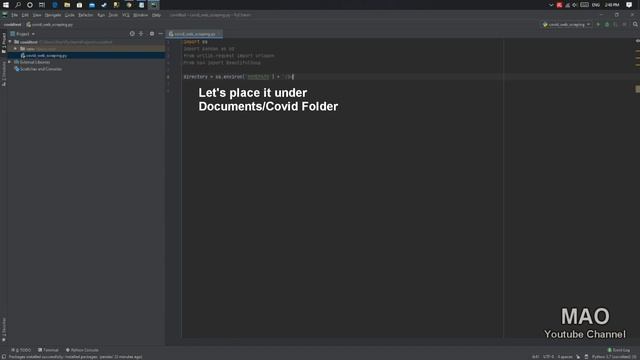Open the Navigate menu
640x360 pixels.
pos(53,15)
